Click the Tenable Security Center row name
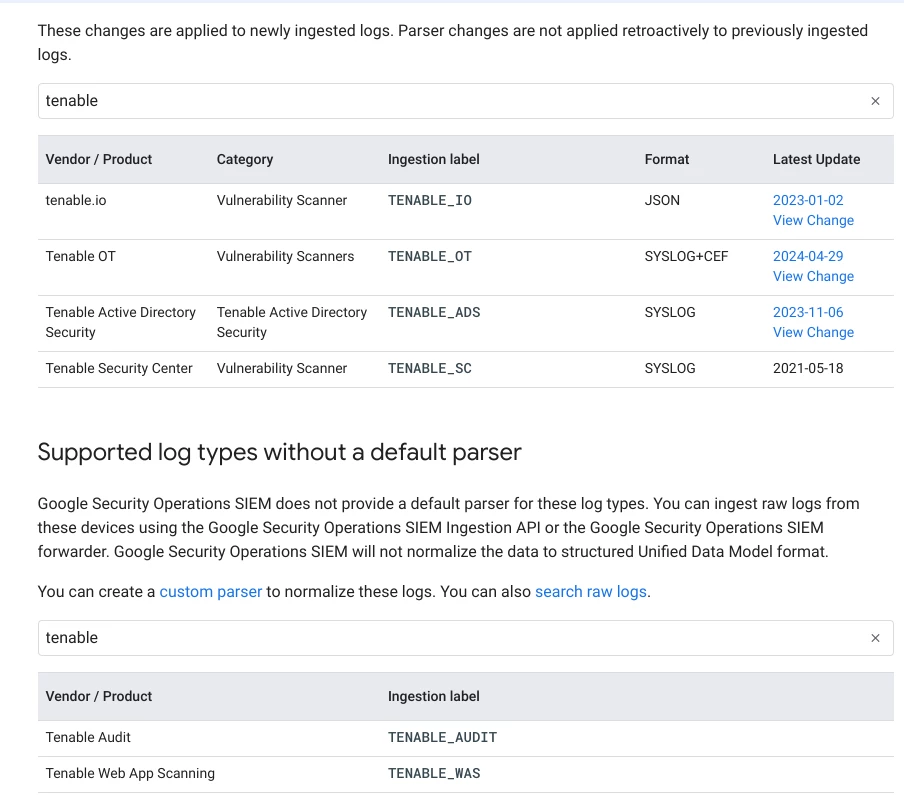This screenshot has width=904, height=795. (x=119, y=368)
